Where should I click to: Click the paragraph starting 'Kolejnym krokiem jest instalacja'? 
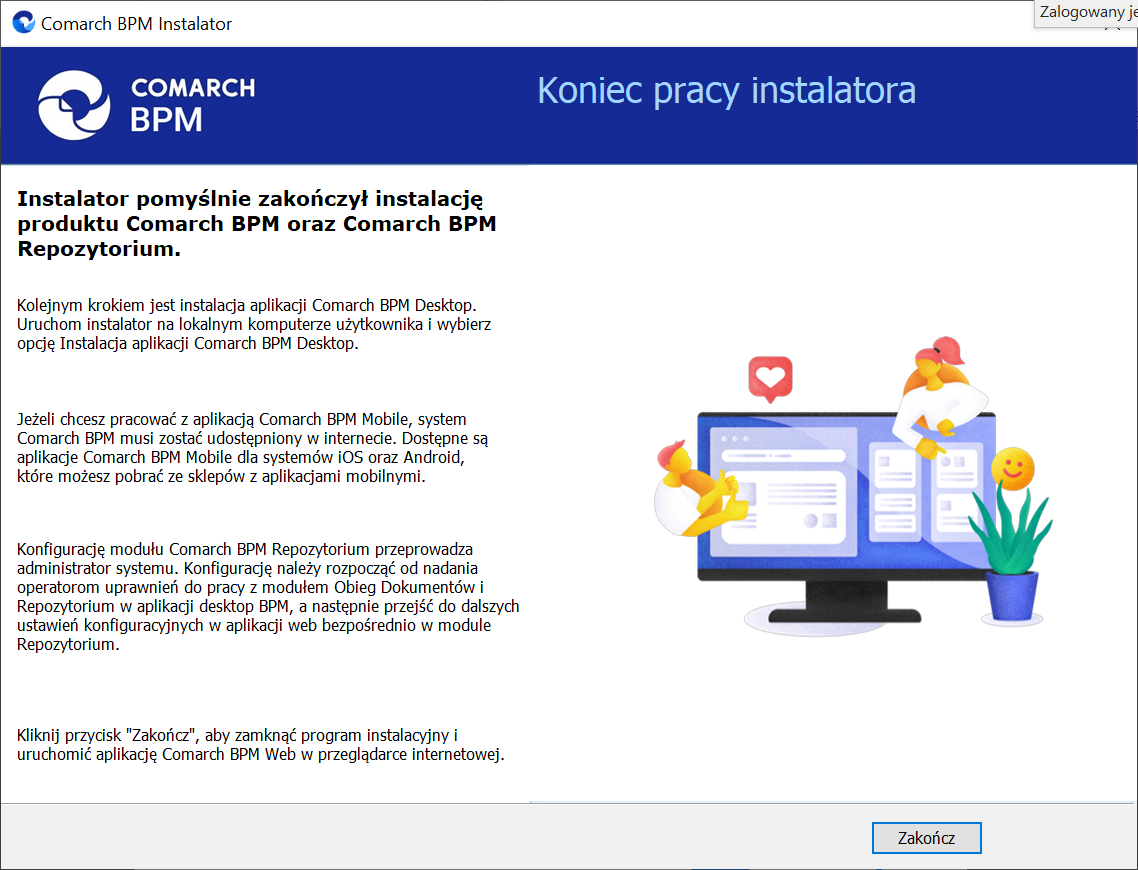click(x=254, y=324)
